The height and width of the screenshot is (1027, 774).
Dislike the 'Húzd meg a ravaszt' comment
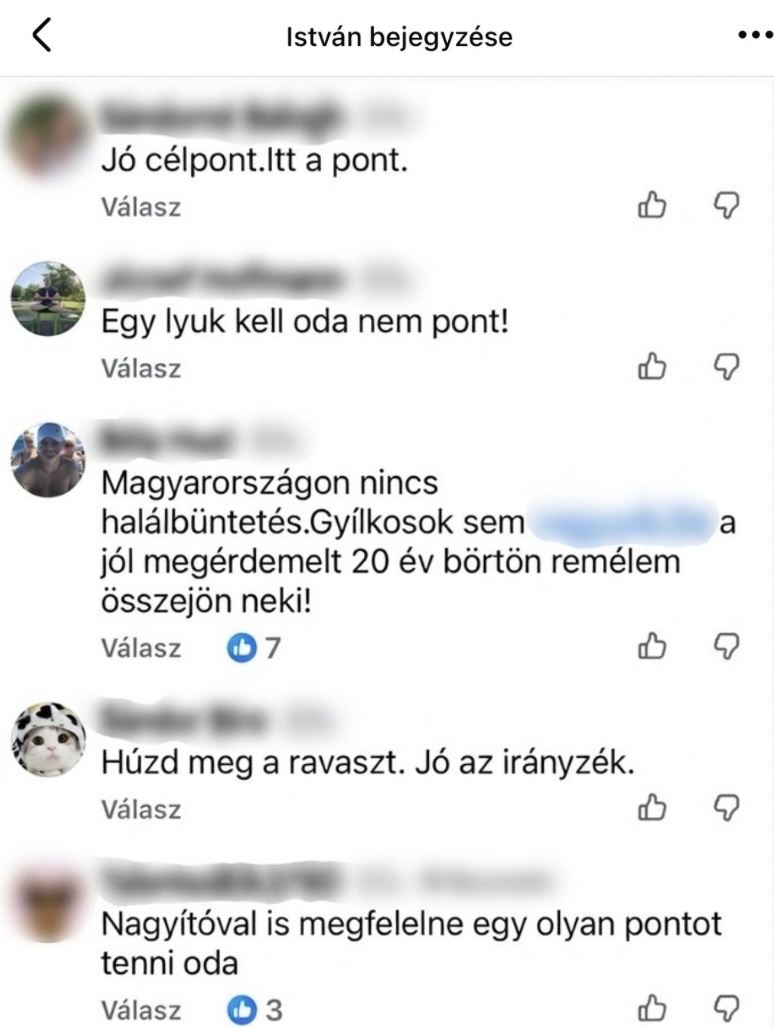coord(726,808)
